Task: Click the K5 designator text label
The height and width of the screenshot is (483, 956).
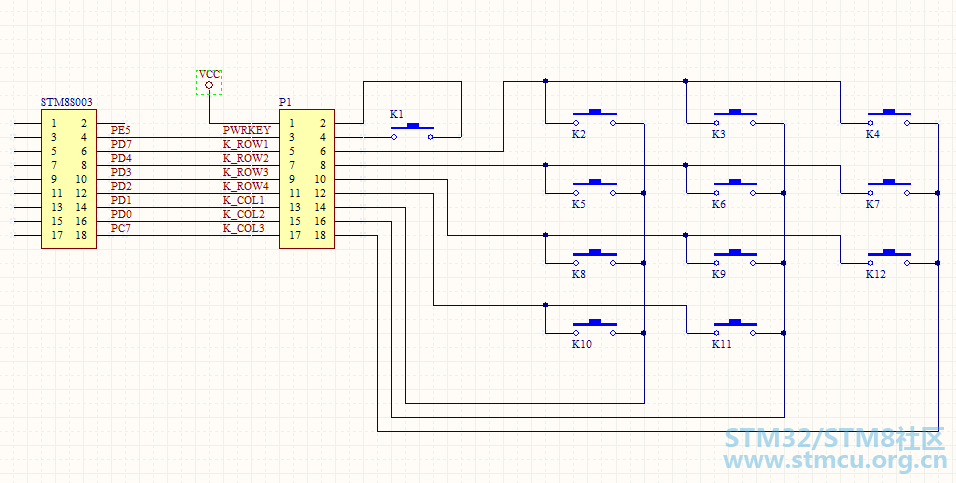Action: tap(579, 204)
